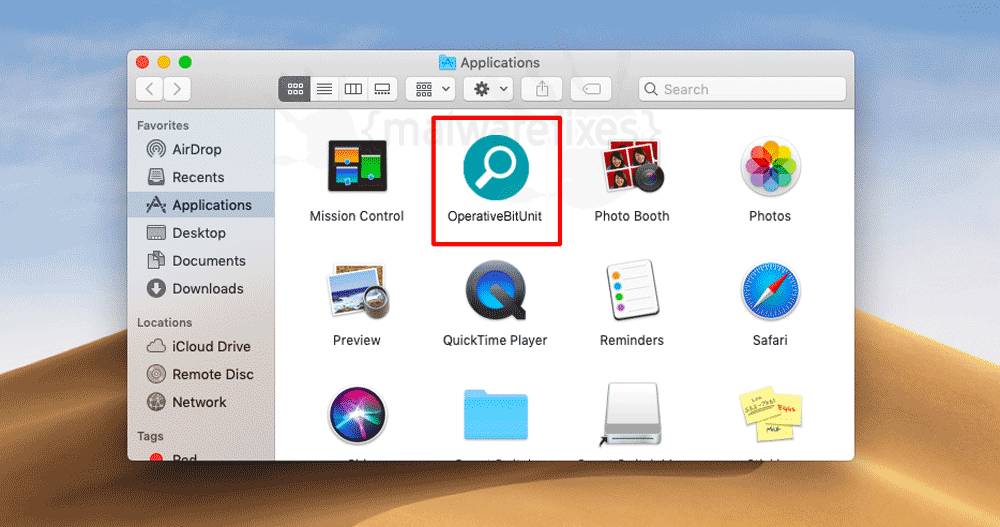Viewport: 1000px width, 527px height.
Task: Select iCloud Drive in the sidebar
Action: point(201,346)
